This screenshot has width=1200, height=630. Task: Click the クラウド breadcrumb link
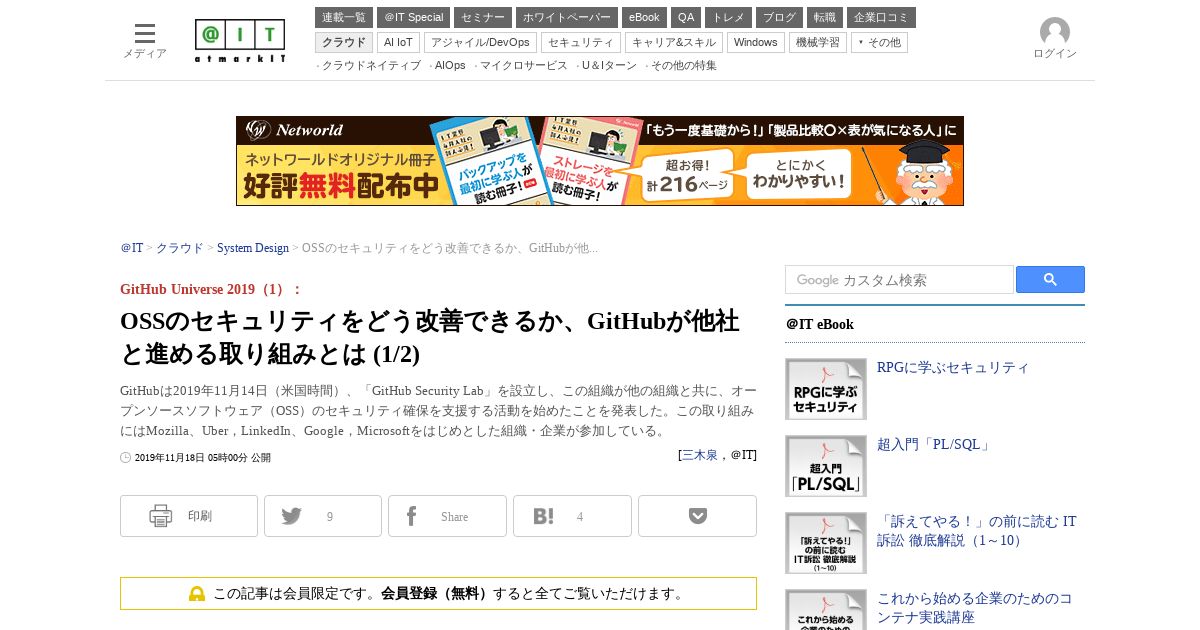click(x=180, y=248)
